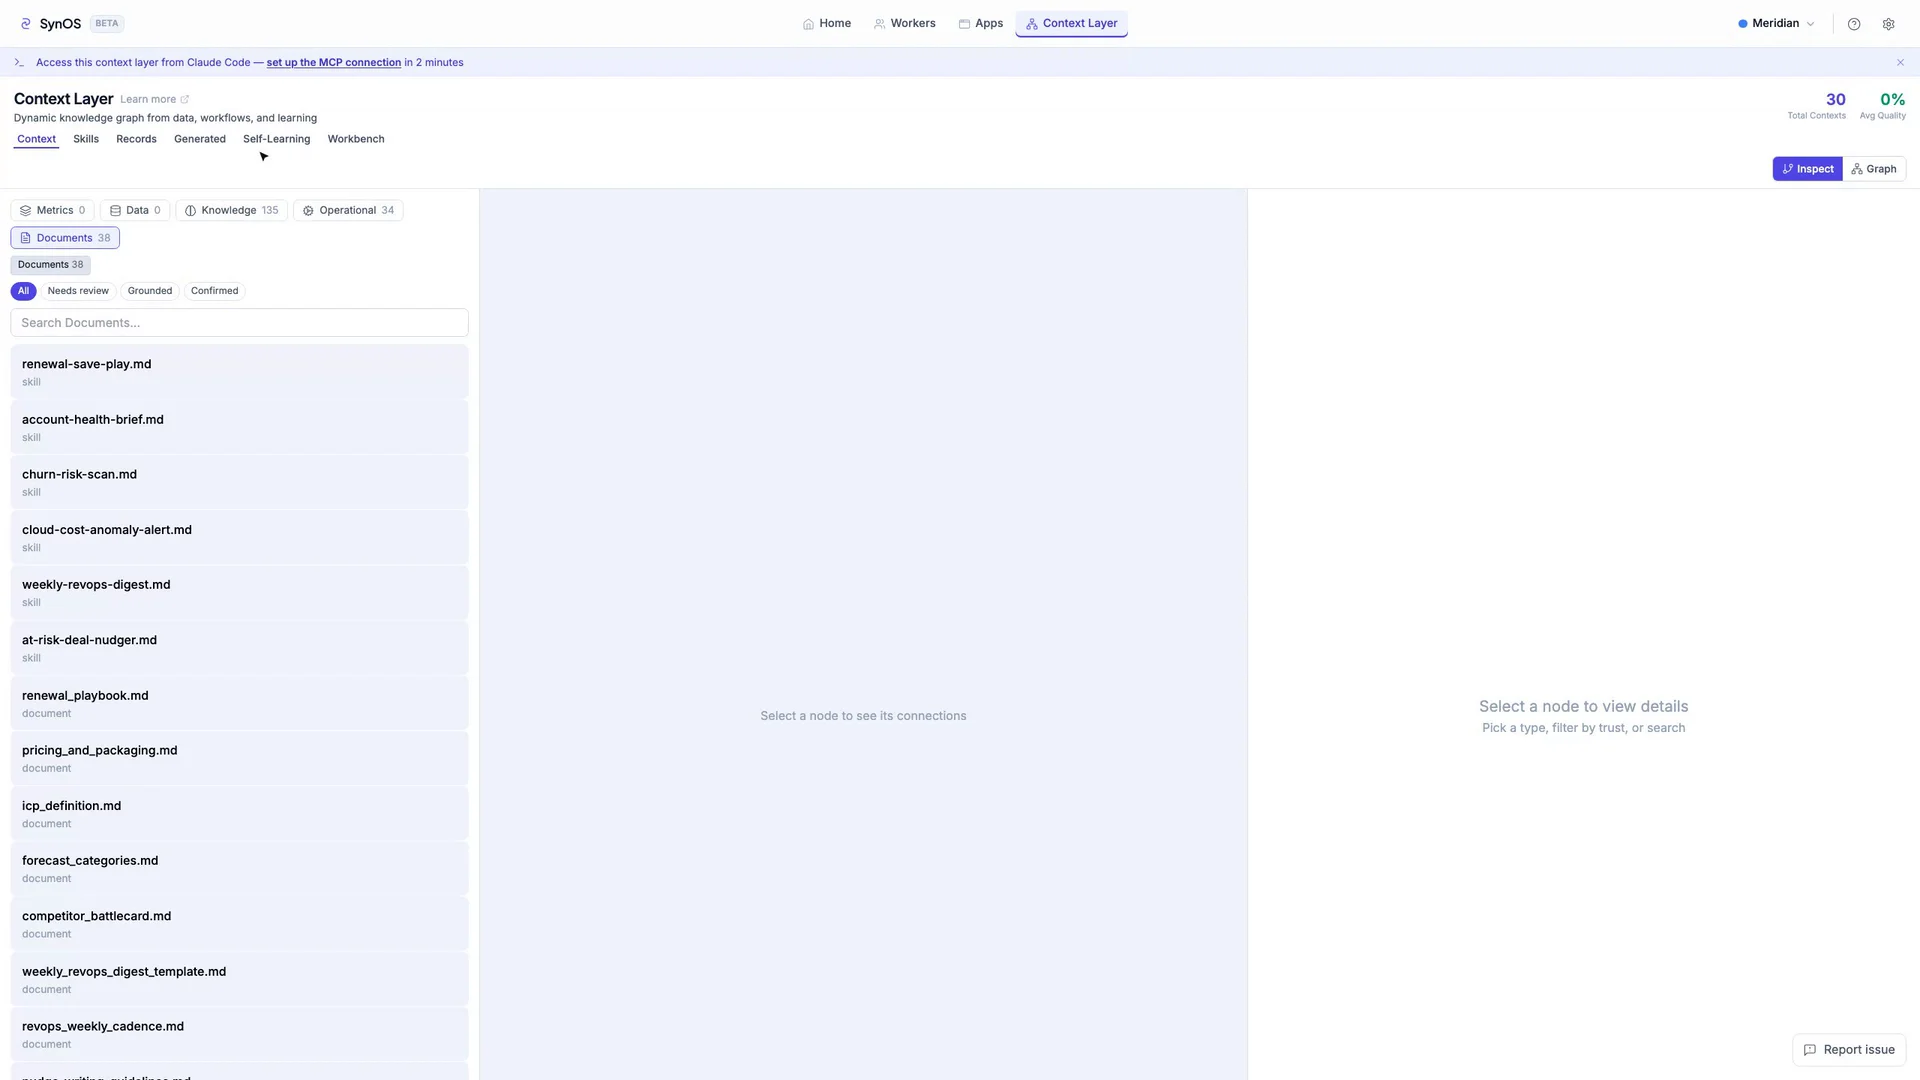
Task: Select cloud-cost-anomaly-alert.md document
Action: click(239, 538)
